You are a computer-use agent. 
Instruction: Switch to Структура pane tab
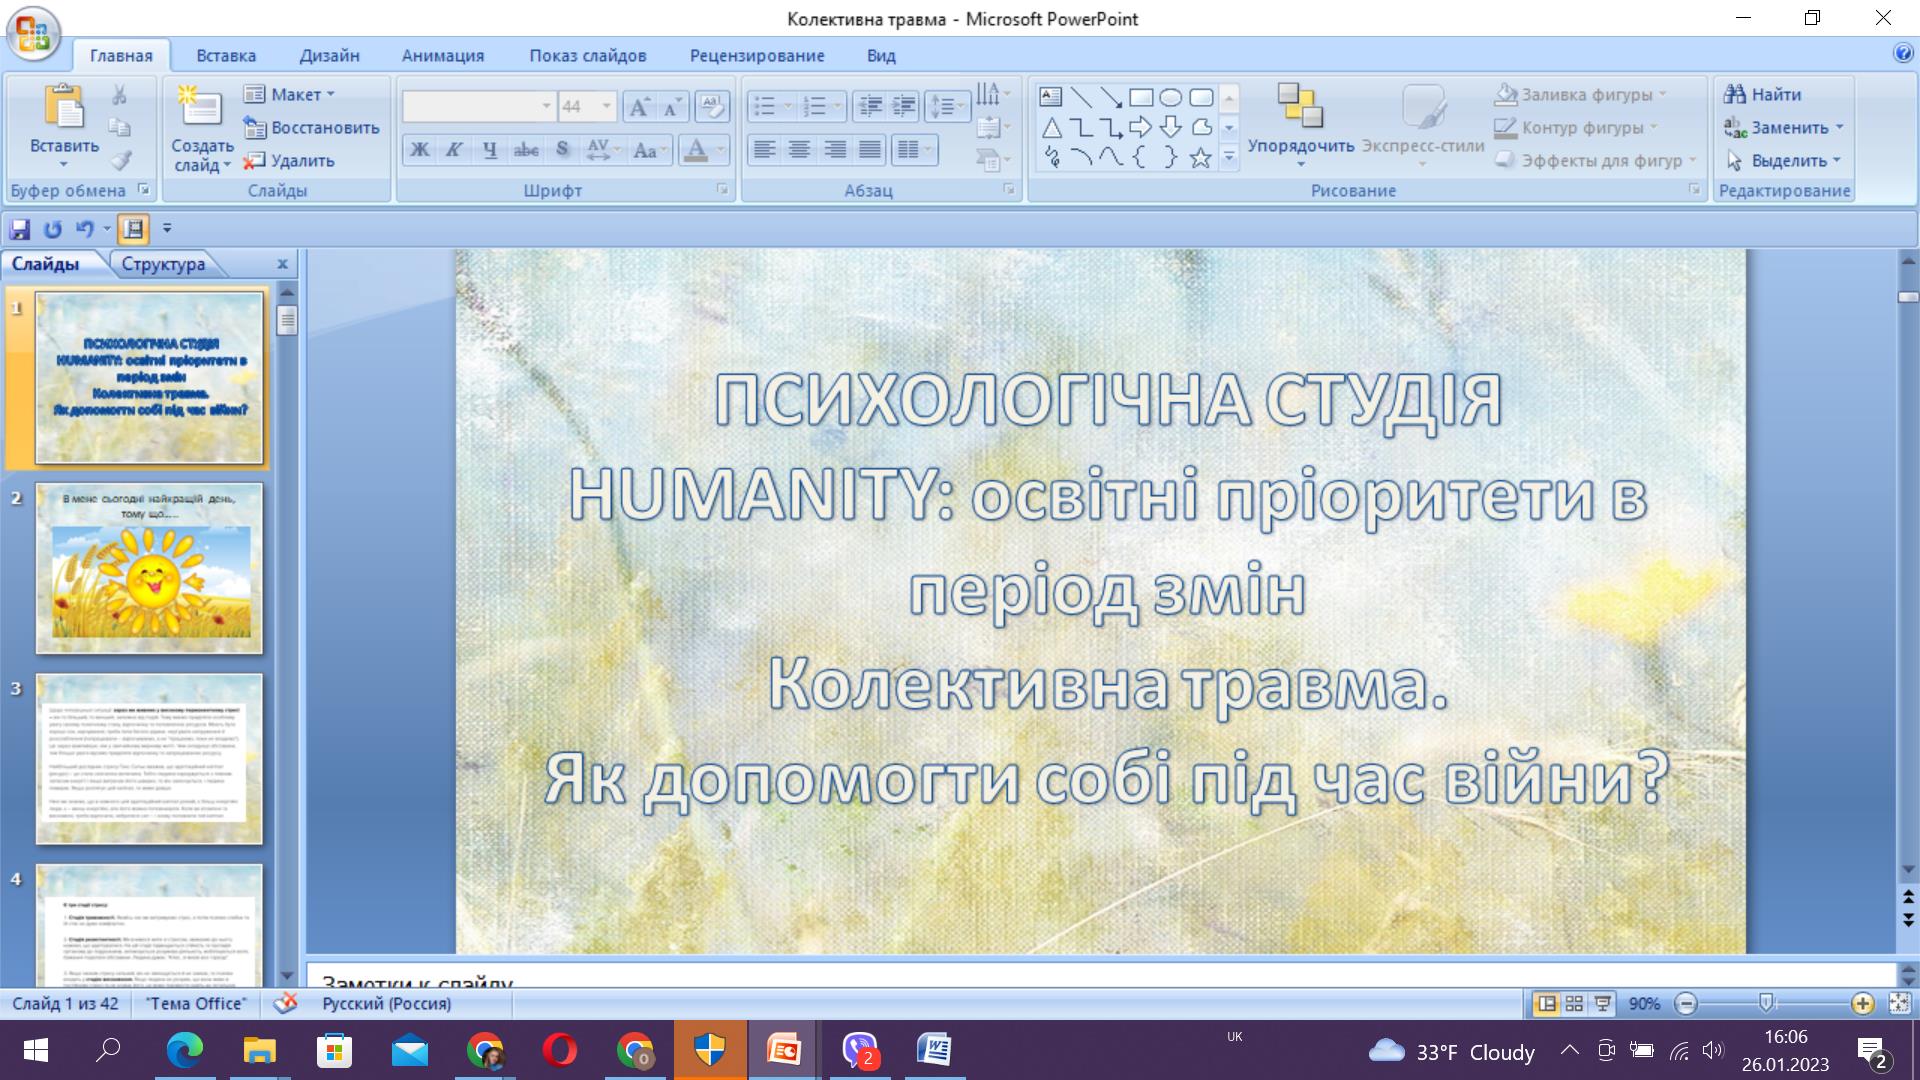(163, 264)
